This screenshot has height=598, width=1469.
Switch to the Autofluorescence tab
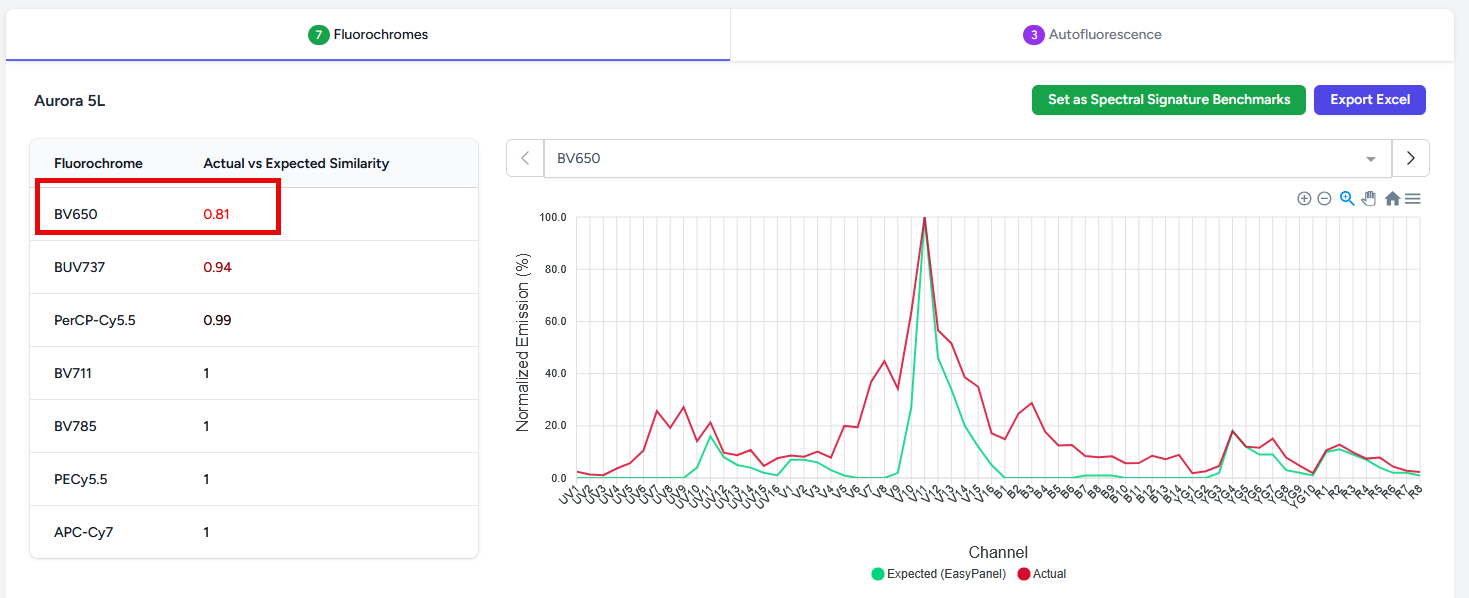coord(1092,35)
